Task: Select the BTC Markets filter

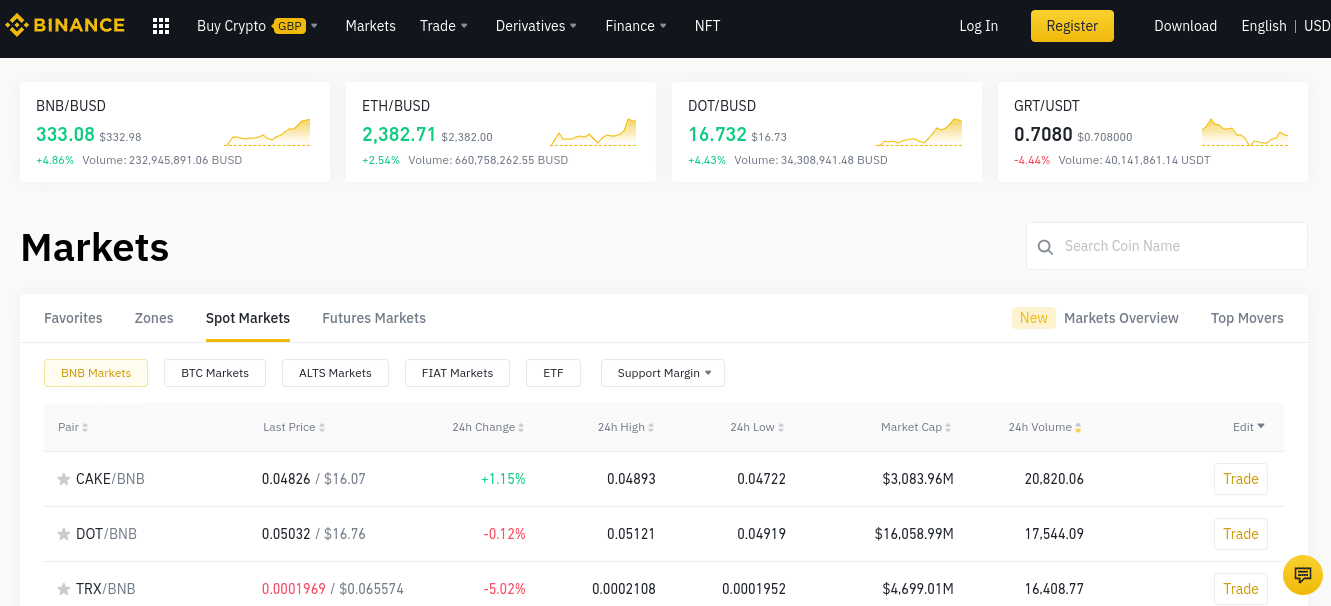Action: 215,373
